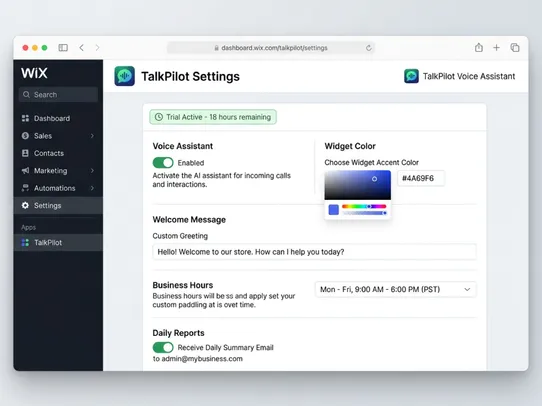Click the TalkPilot Voice Assistant header link
Screen dimensions: 542x406
click(x=460, y=76)
